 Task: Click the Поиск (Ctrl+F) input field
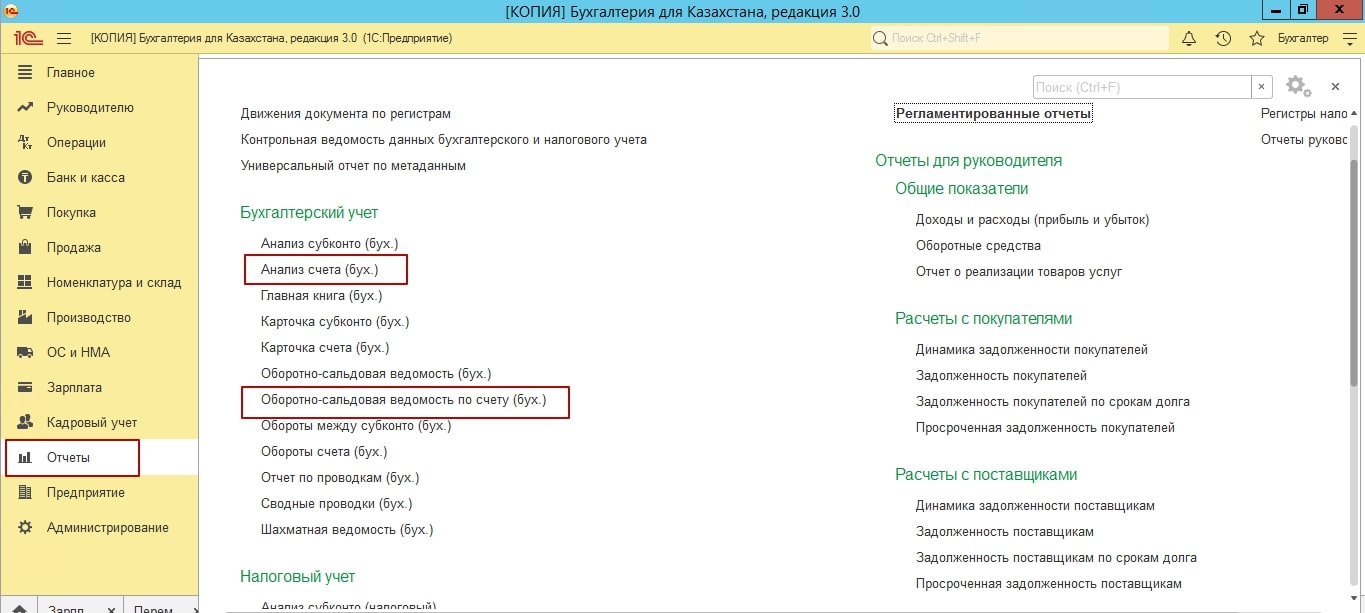pos(1140,87)
